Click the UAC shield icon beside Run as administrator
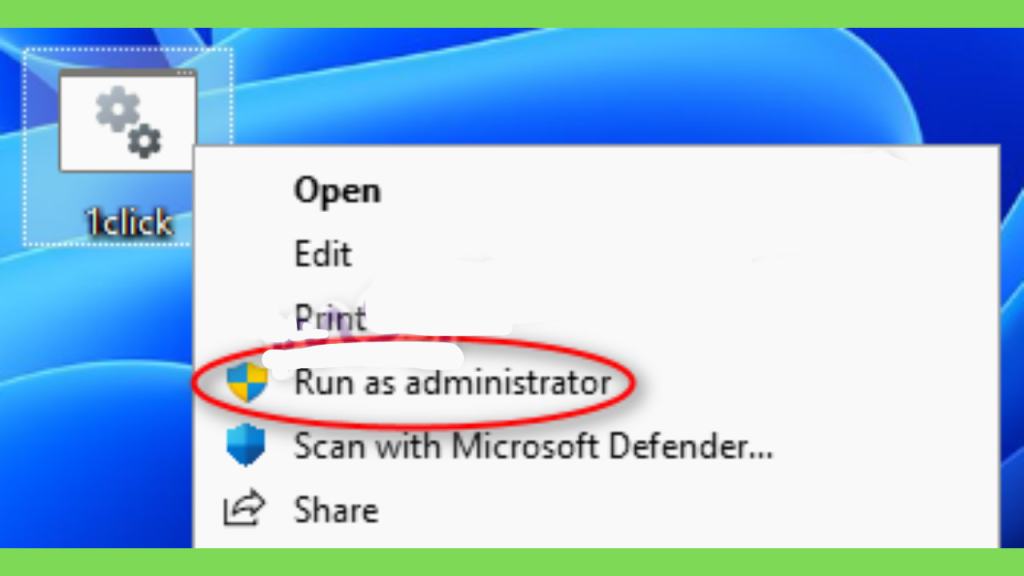This screenshot has width=1024, height=576. click(248, 382)
